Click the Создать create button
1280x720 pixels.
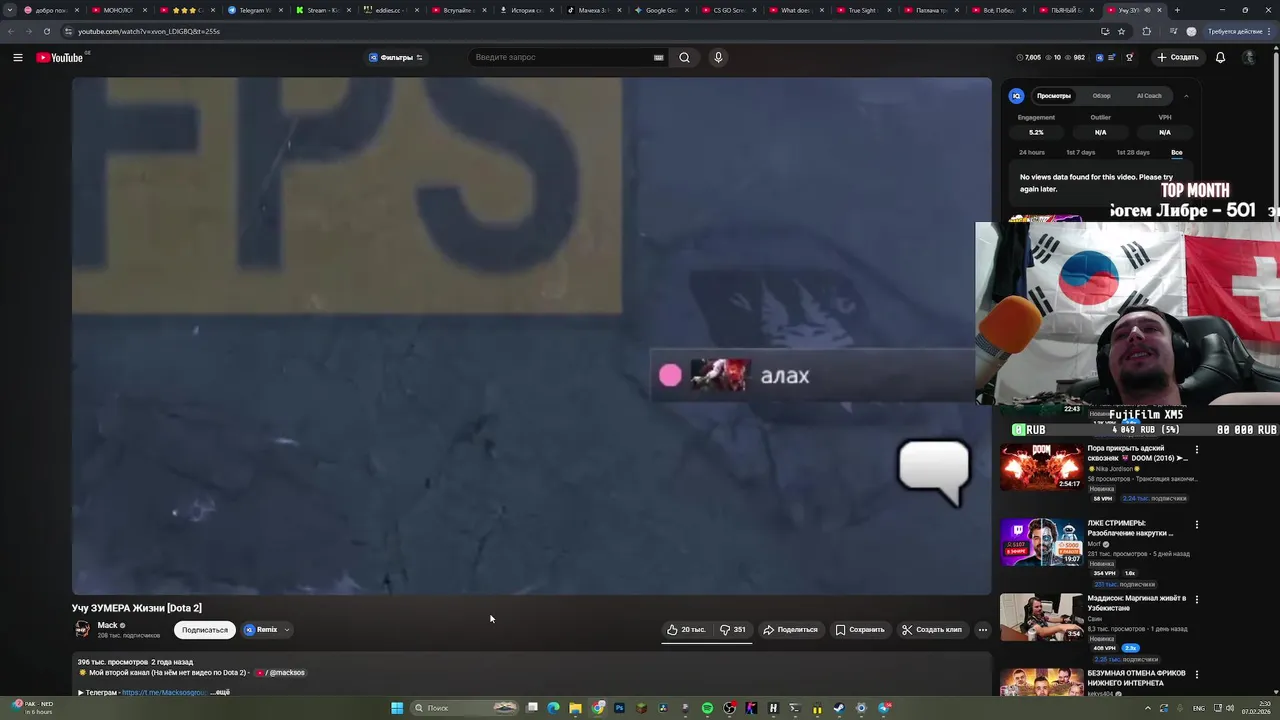pos(1178,57)
